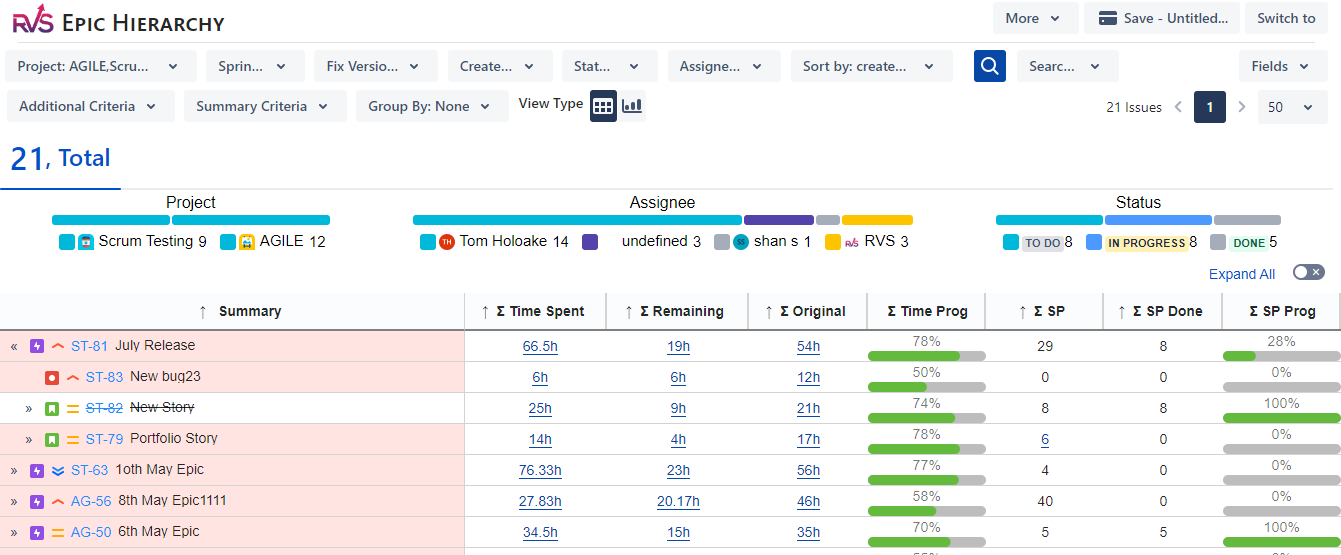This screenshot has height=555, width=1341.
Task: Click the blue search magnifier icon
Action: pyautogui.click(x=990, y=66)
